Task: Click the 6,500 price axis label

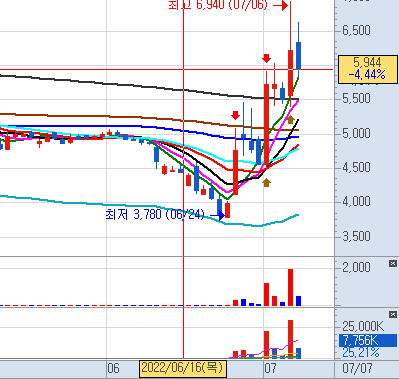Action: click(x=356, y=30)
